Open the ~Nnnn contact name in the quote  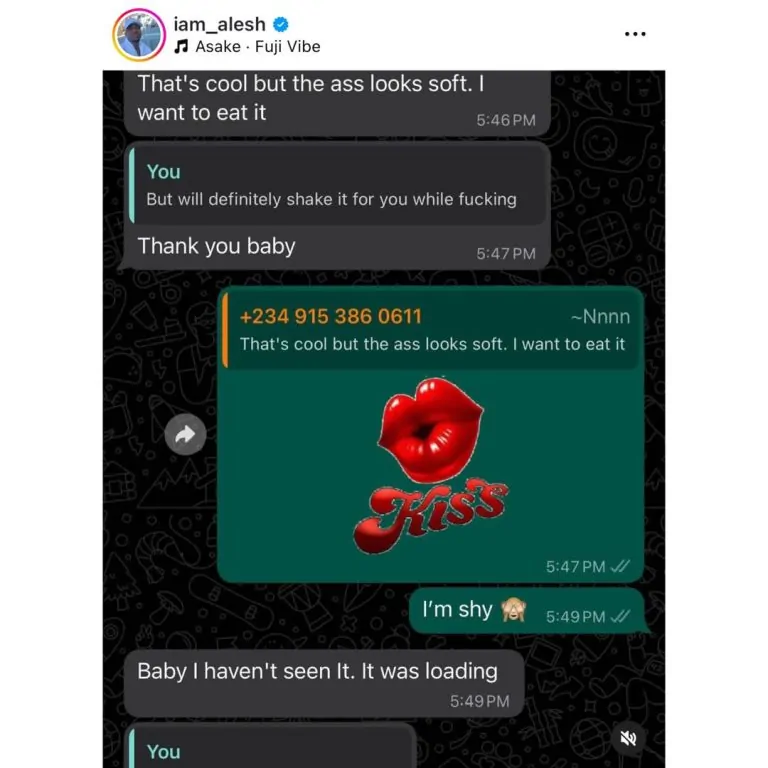click(x=600, y=317)
